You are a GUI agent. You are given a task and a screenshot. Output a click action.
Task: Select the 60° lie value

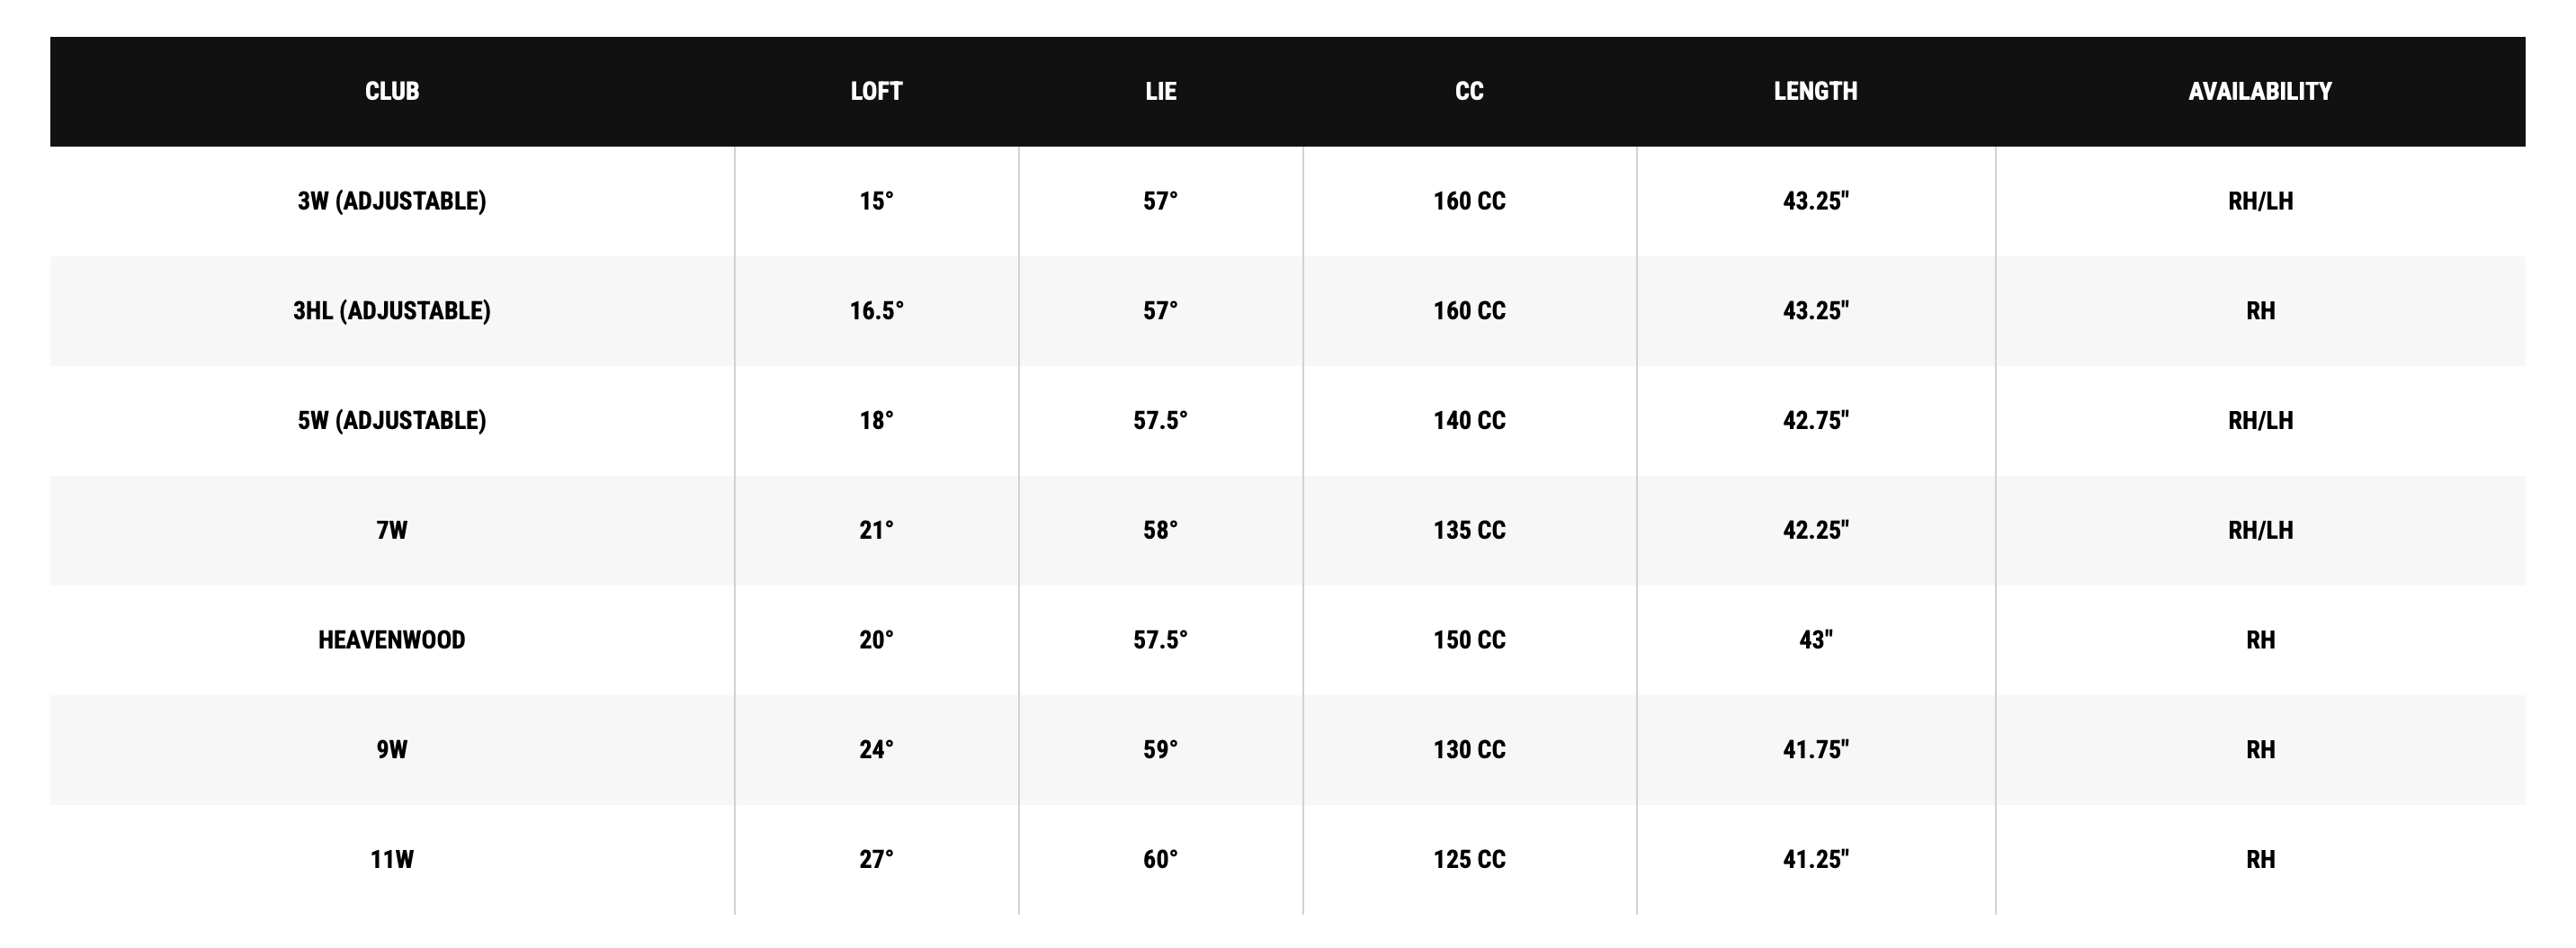click(x=1160, y=859)
